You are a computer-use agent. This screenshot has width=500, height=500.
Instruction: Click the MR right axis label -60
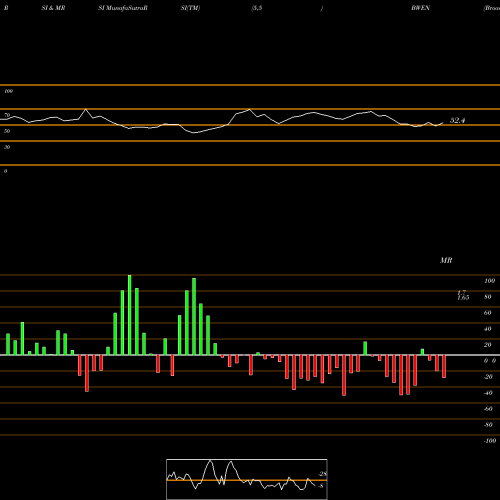tap(488, 409)
